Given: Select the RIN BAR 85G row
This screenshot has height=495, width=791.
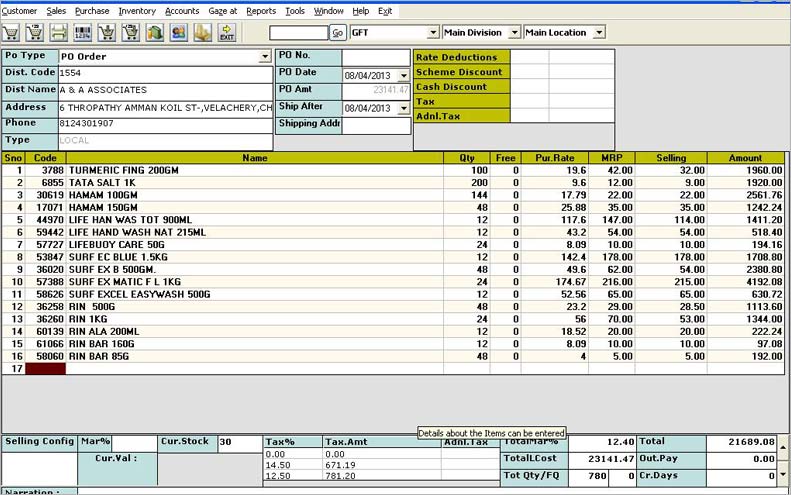Looking at the screenshot, I should (x=392, y=356).
